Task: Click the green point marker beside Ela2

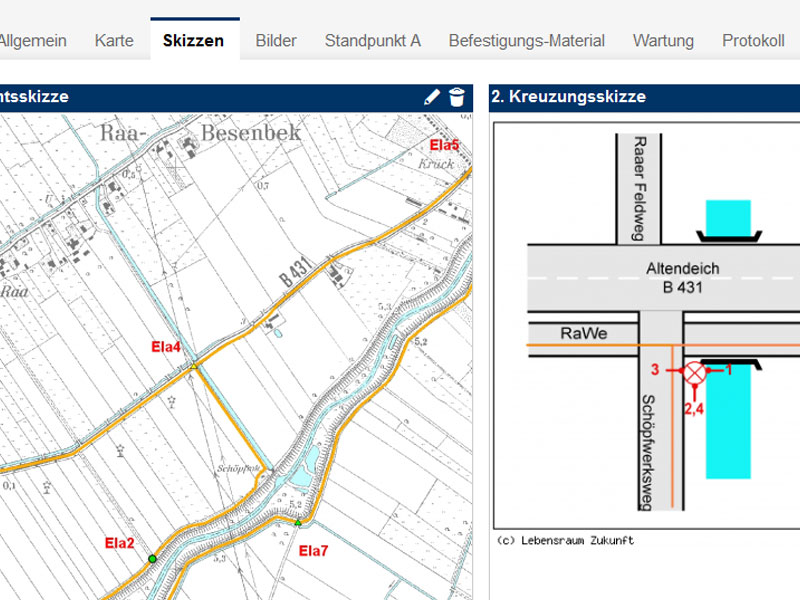Action: 152,560
